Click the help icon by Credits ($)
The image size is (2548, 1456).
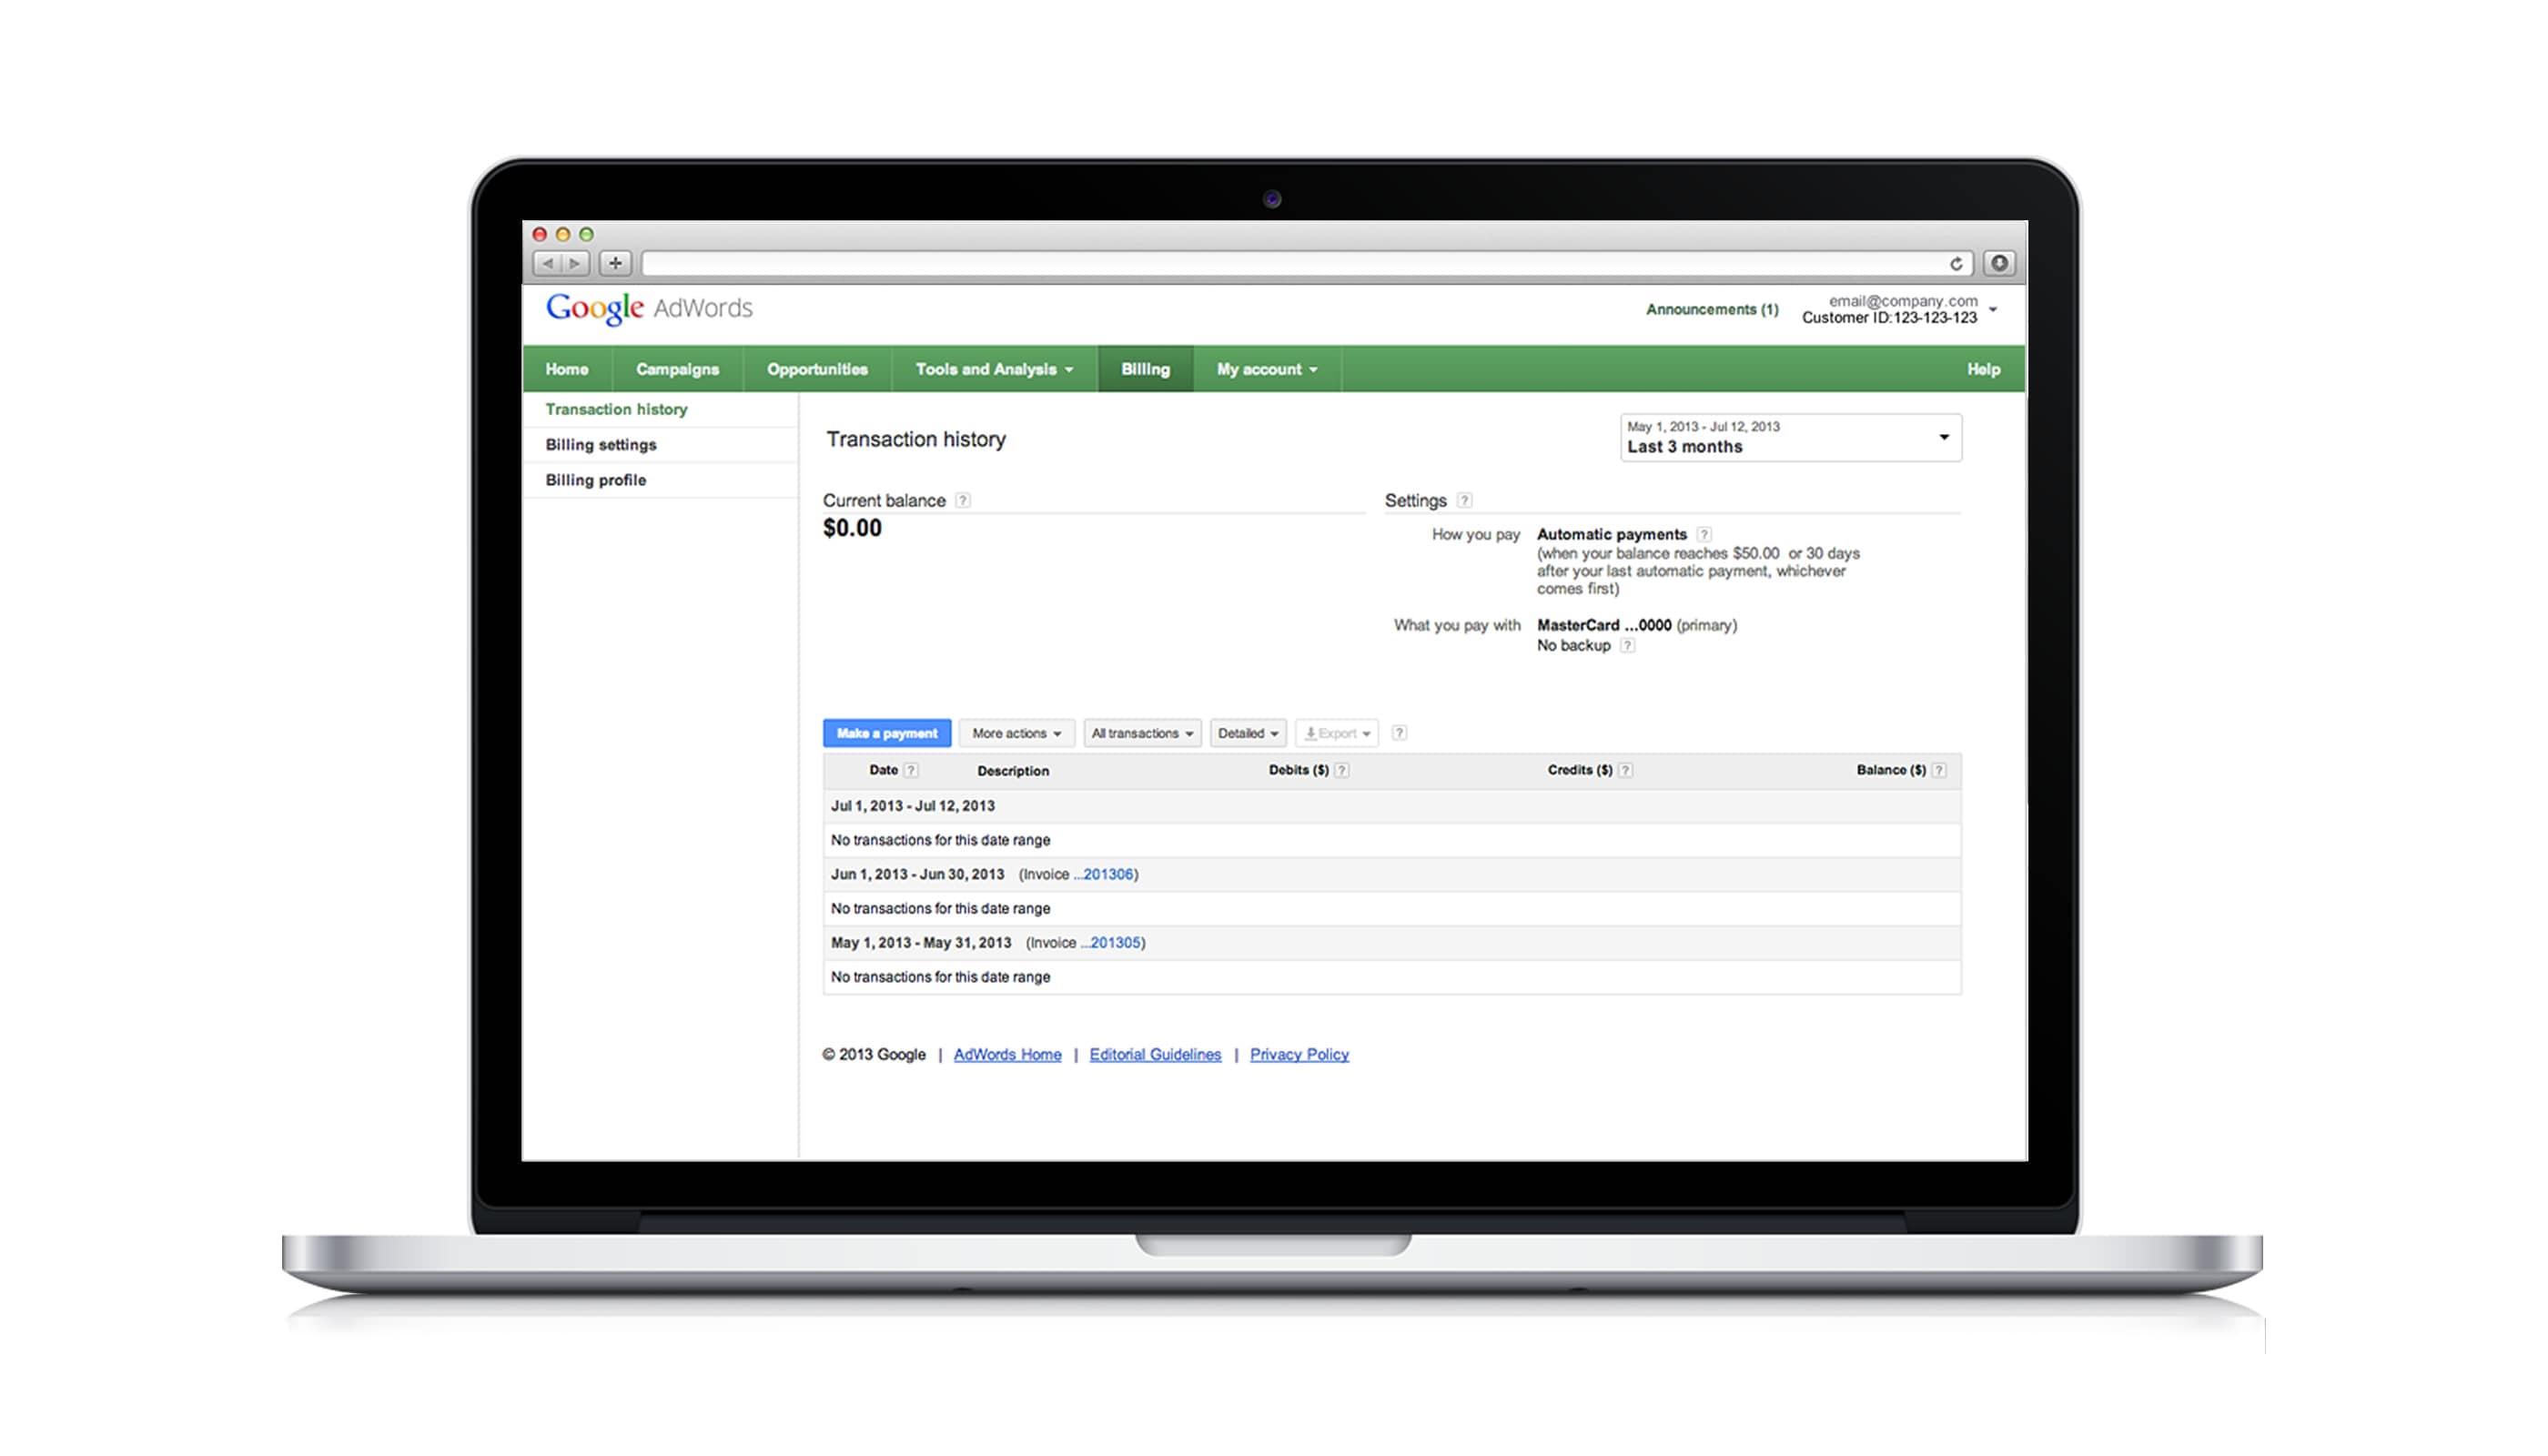click(x=1626, y=771)
